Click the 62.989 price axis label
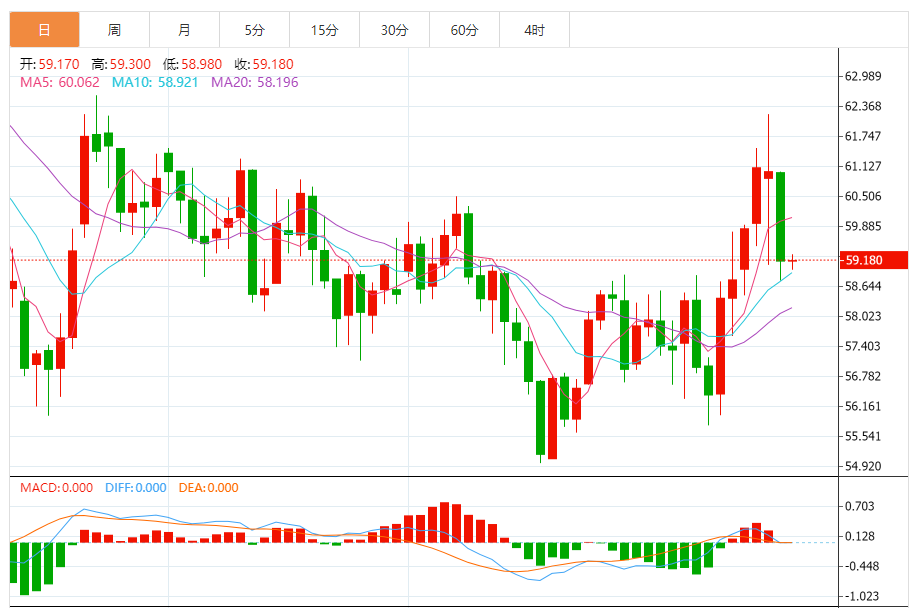 [x=862, y=77]
